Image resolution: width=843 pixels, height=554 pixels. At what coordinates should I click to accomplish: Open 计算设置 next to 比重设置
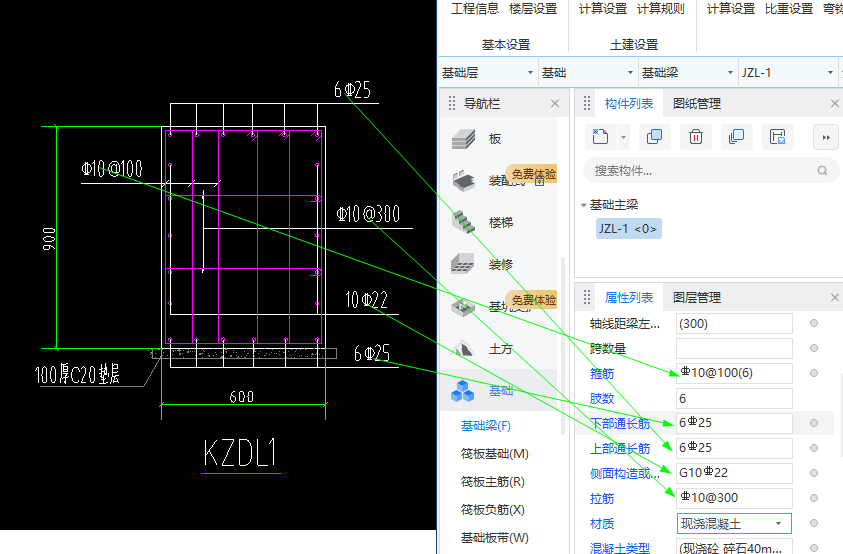coord(731,9)
